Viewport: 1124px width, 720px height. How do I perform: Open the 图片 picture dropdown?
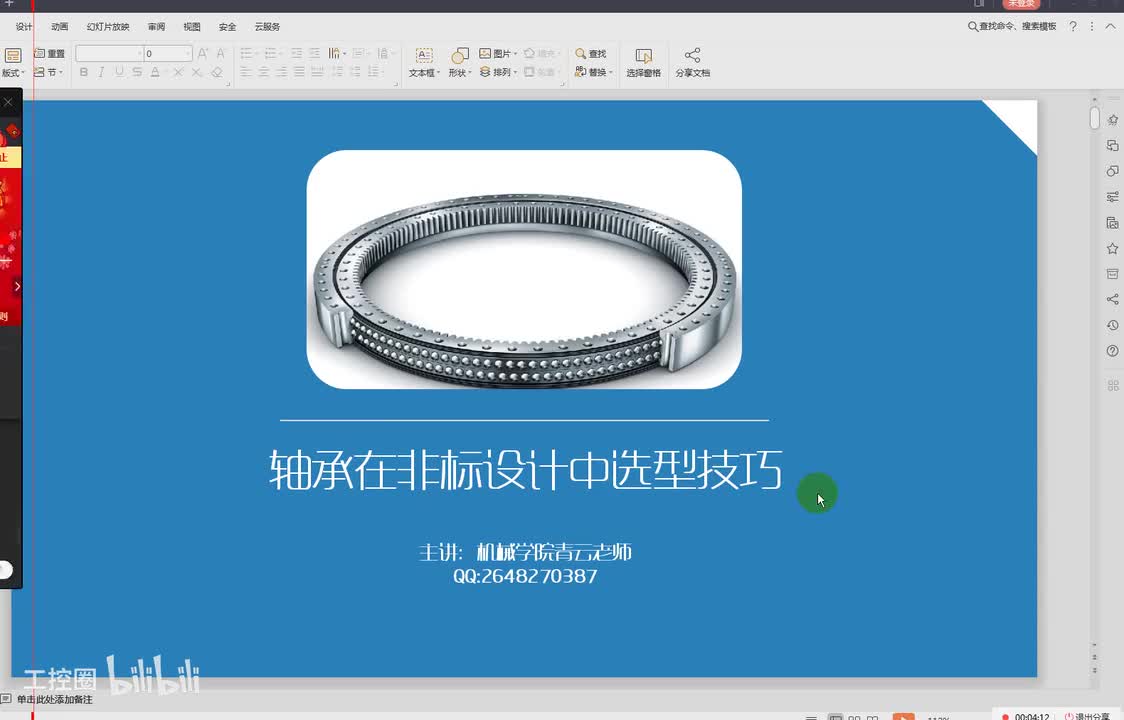498,54
